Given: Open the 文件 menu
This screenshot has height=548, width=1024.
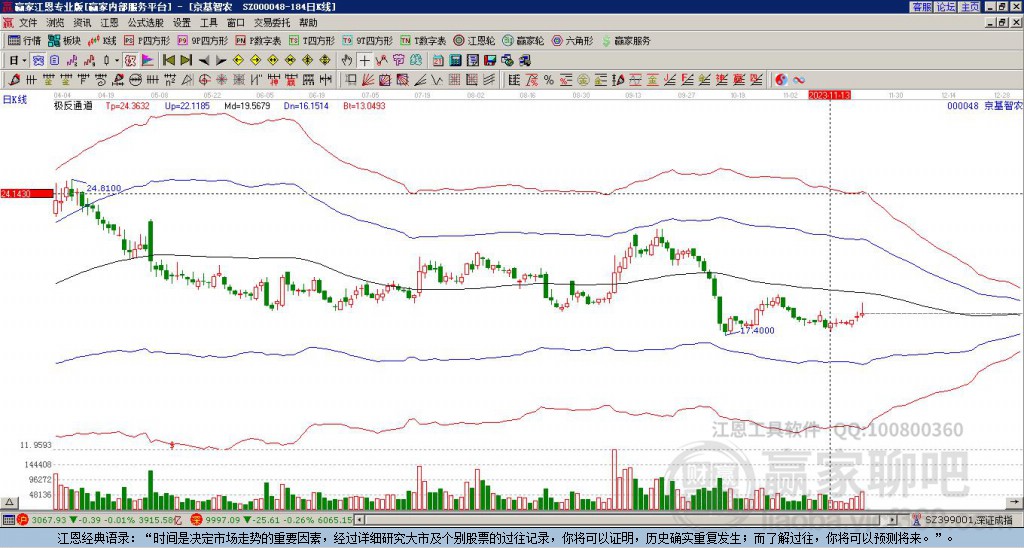Looking at the screenshot, I should [28, 23].
